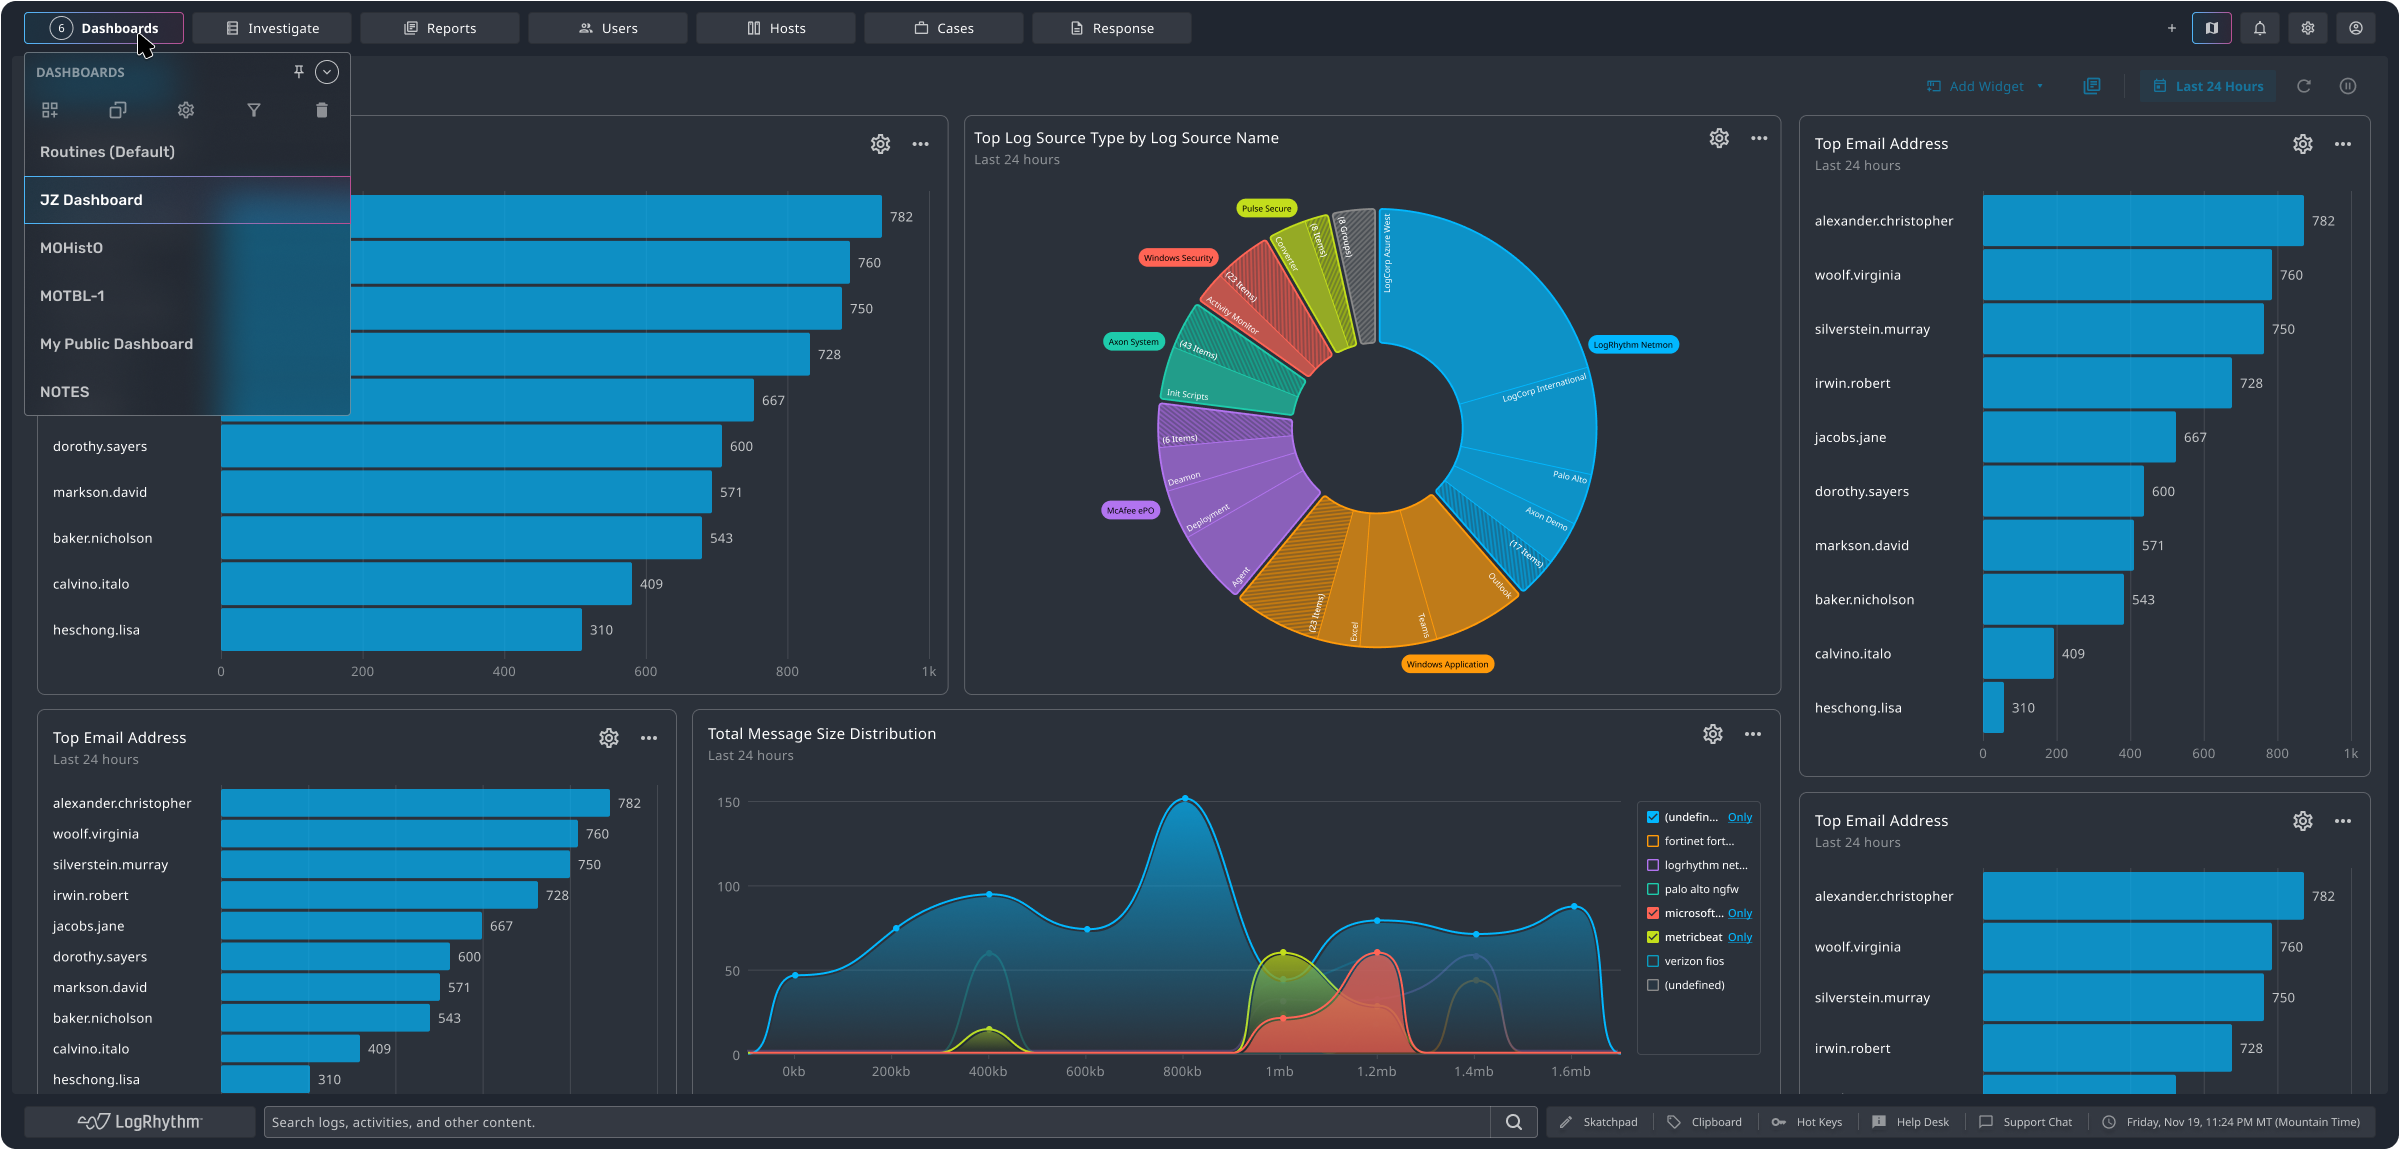Screen dimensions: 2400x1150
Task: Open settings gear of top-right Top Email Address widget
Action: coord(2303,144)
